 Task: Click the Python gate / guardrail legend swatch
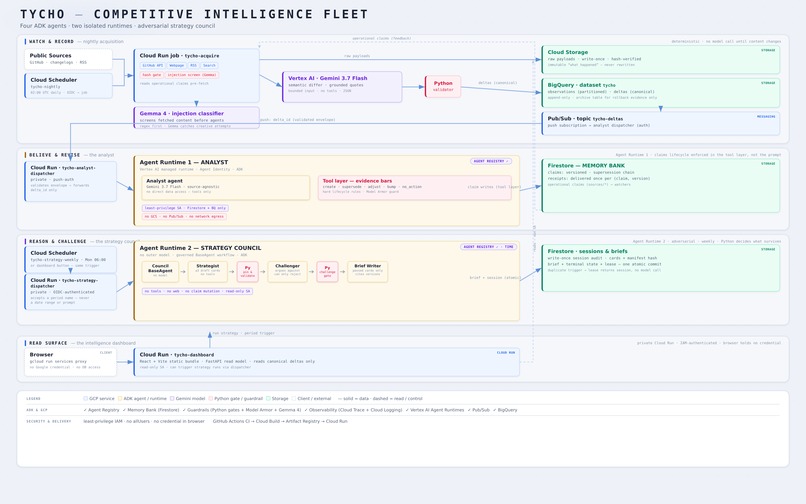pyautogui.click(x=211, y=399)
